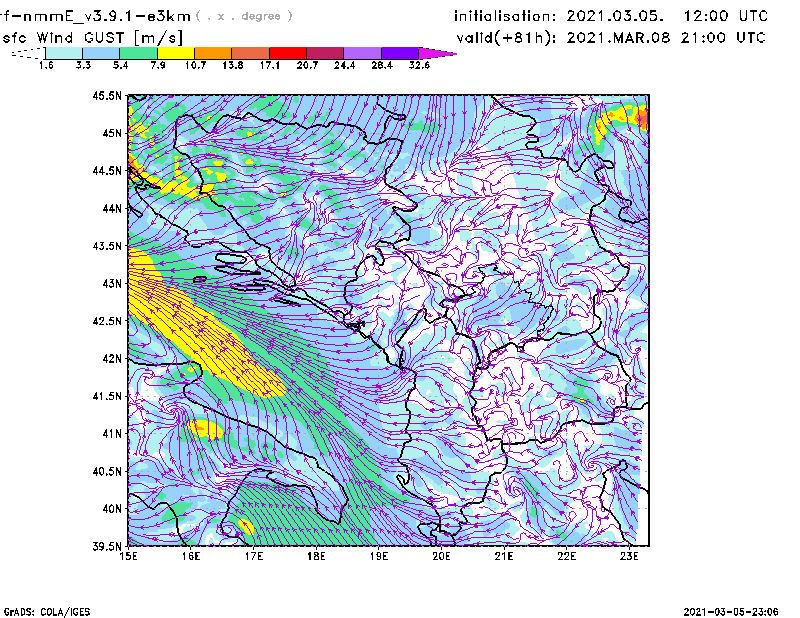Click the light blue 3.3–5.4 legend swatch
800x618 pixels.
tap(101, 53)
